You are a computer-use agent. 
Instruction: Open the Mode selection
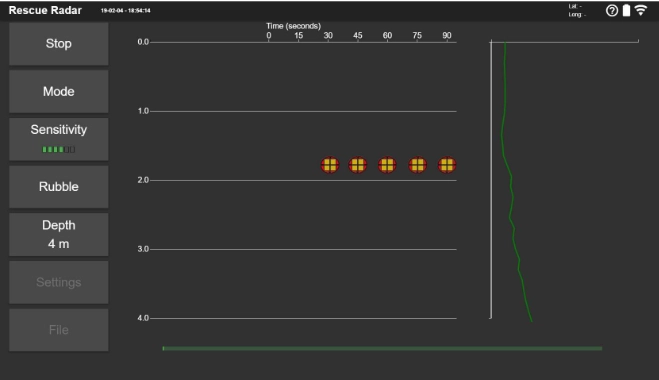58,91
